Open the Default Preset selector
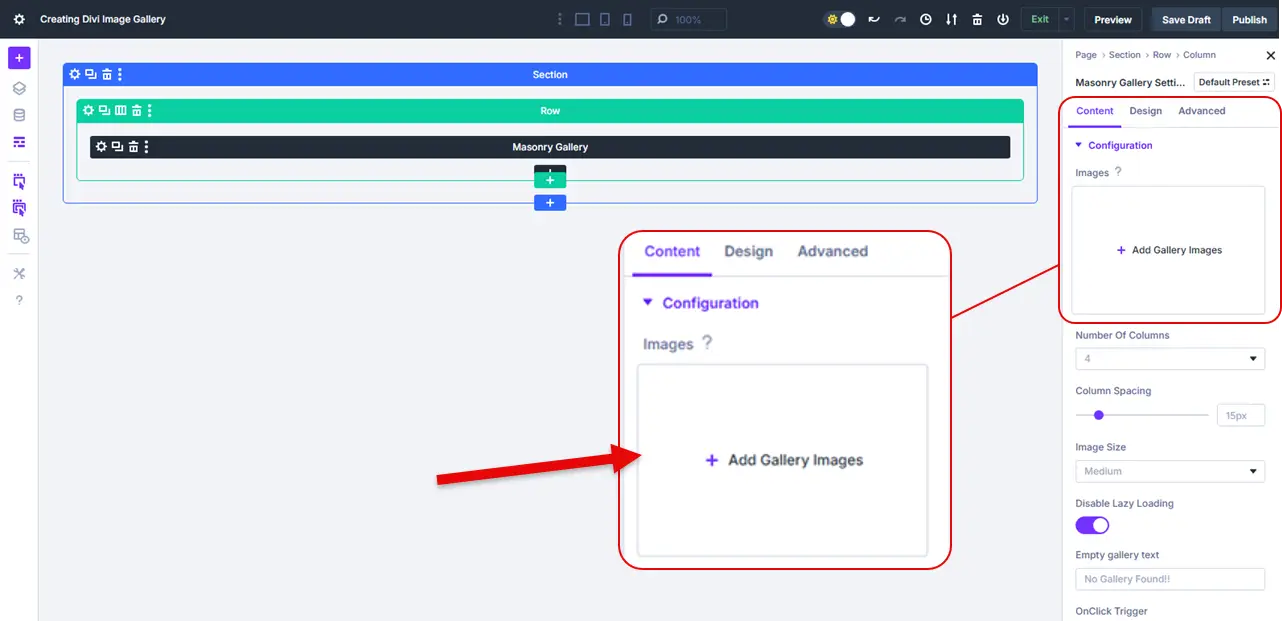 coord(1234,82)
